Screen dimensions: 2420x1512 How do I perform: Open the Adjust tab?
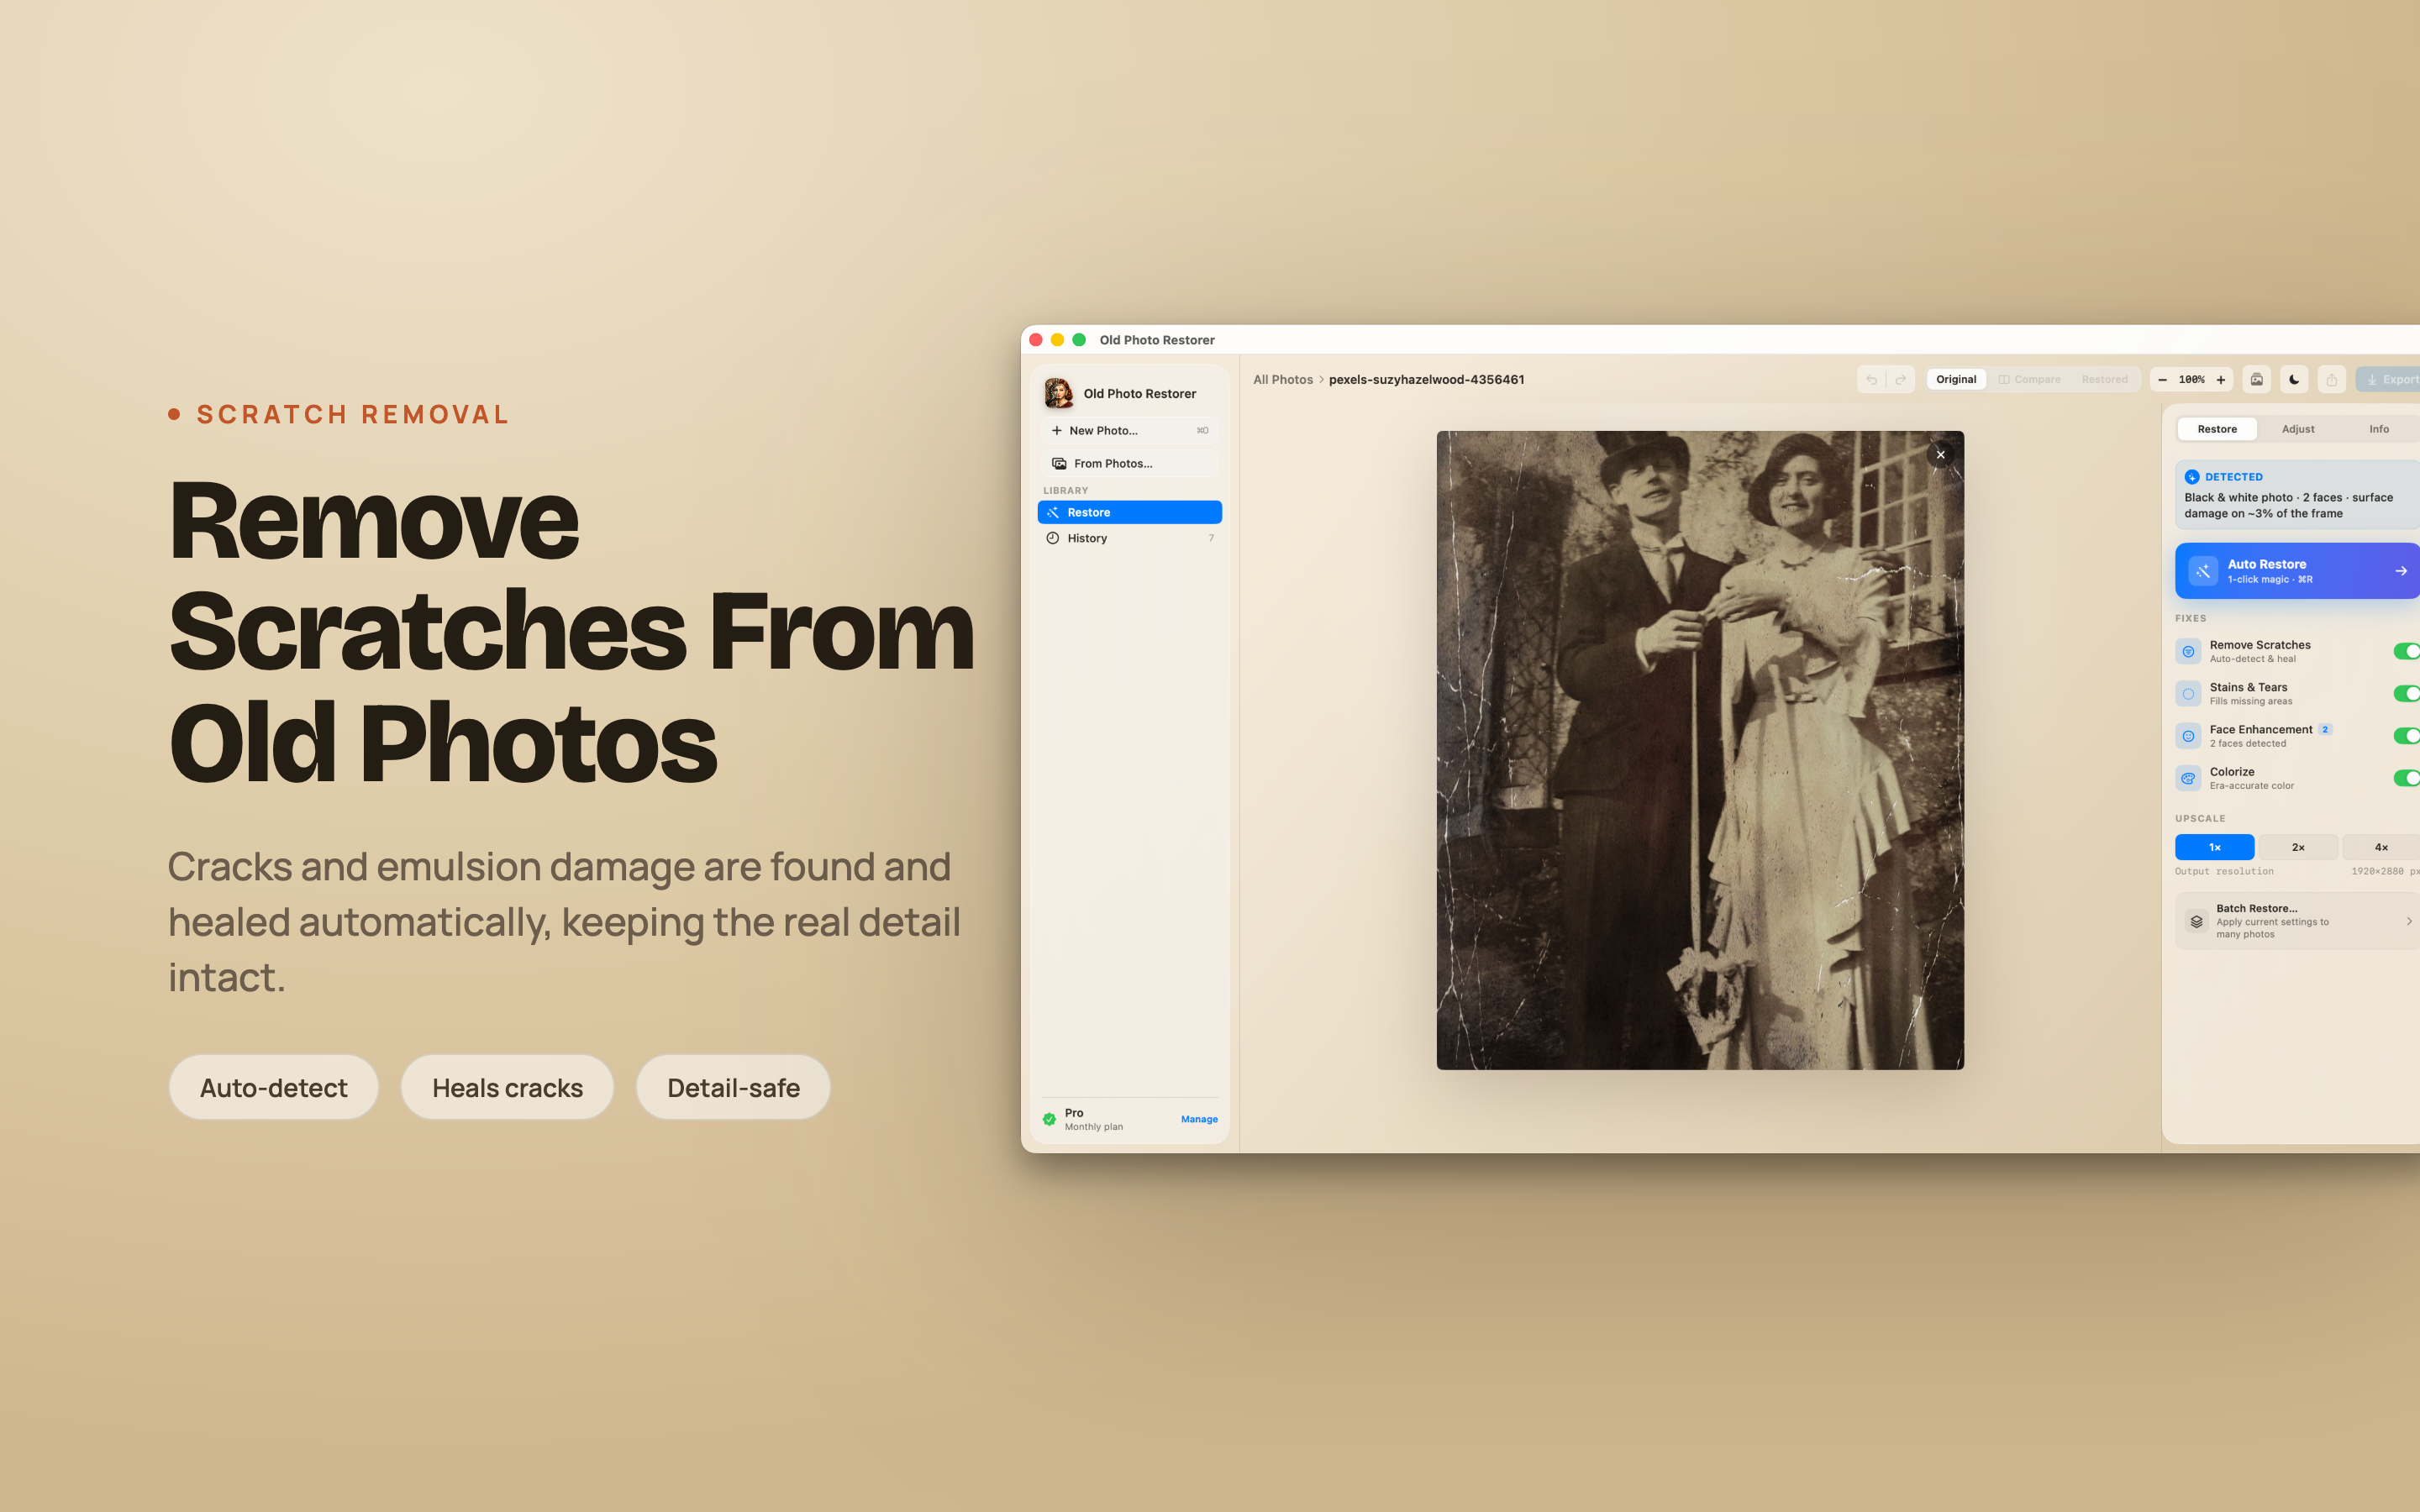2298,429
